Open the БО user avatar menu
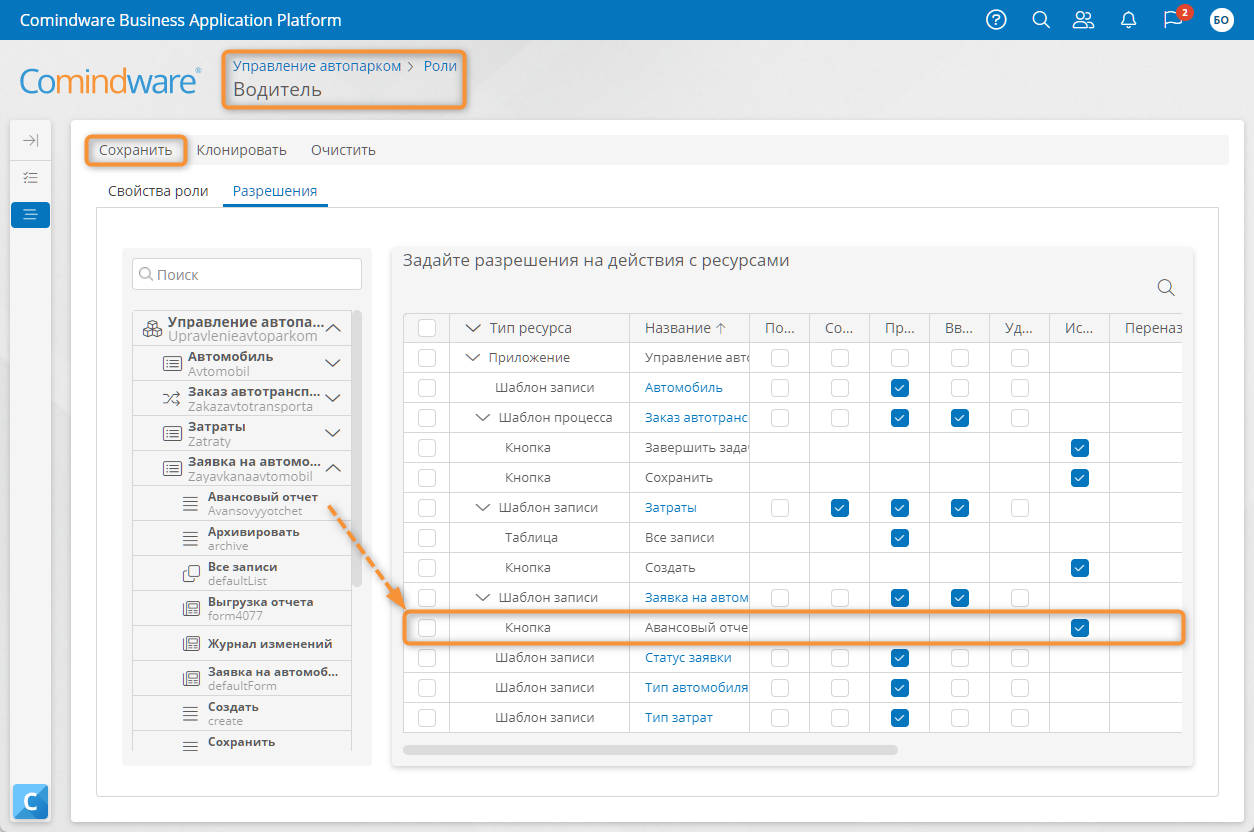This screenshot has width=1254, height=832. pos(1221,20)
